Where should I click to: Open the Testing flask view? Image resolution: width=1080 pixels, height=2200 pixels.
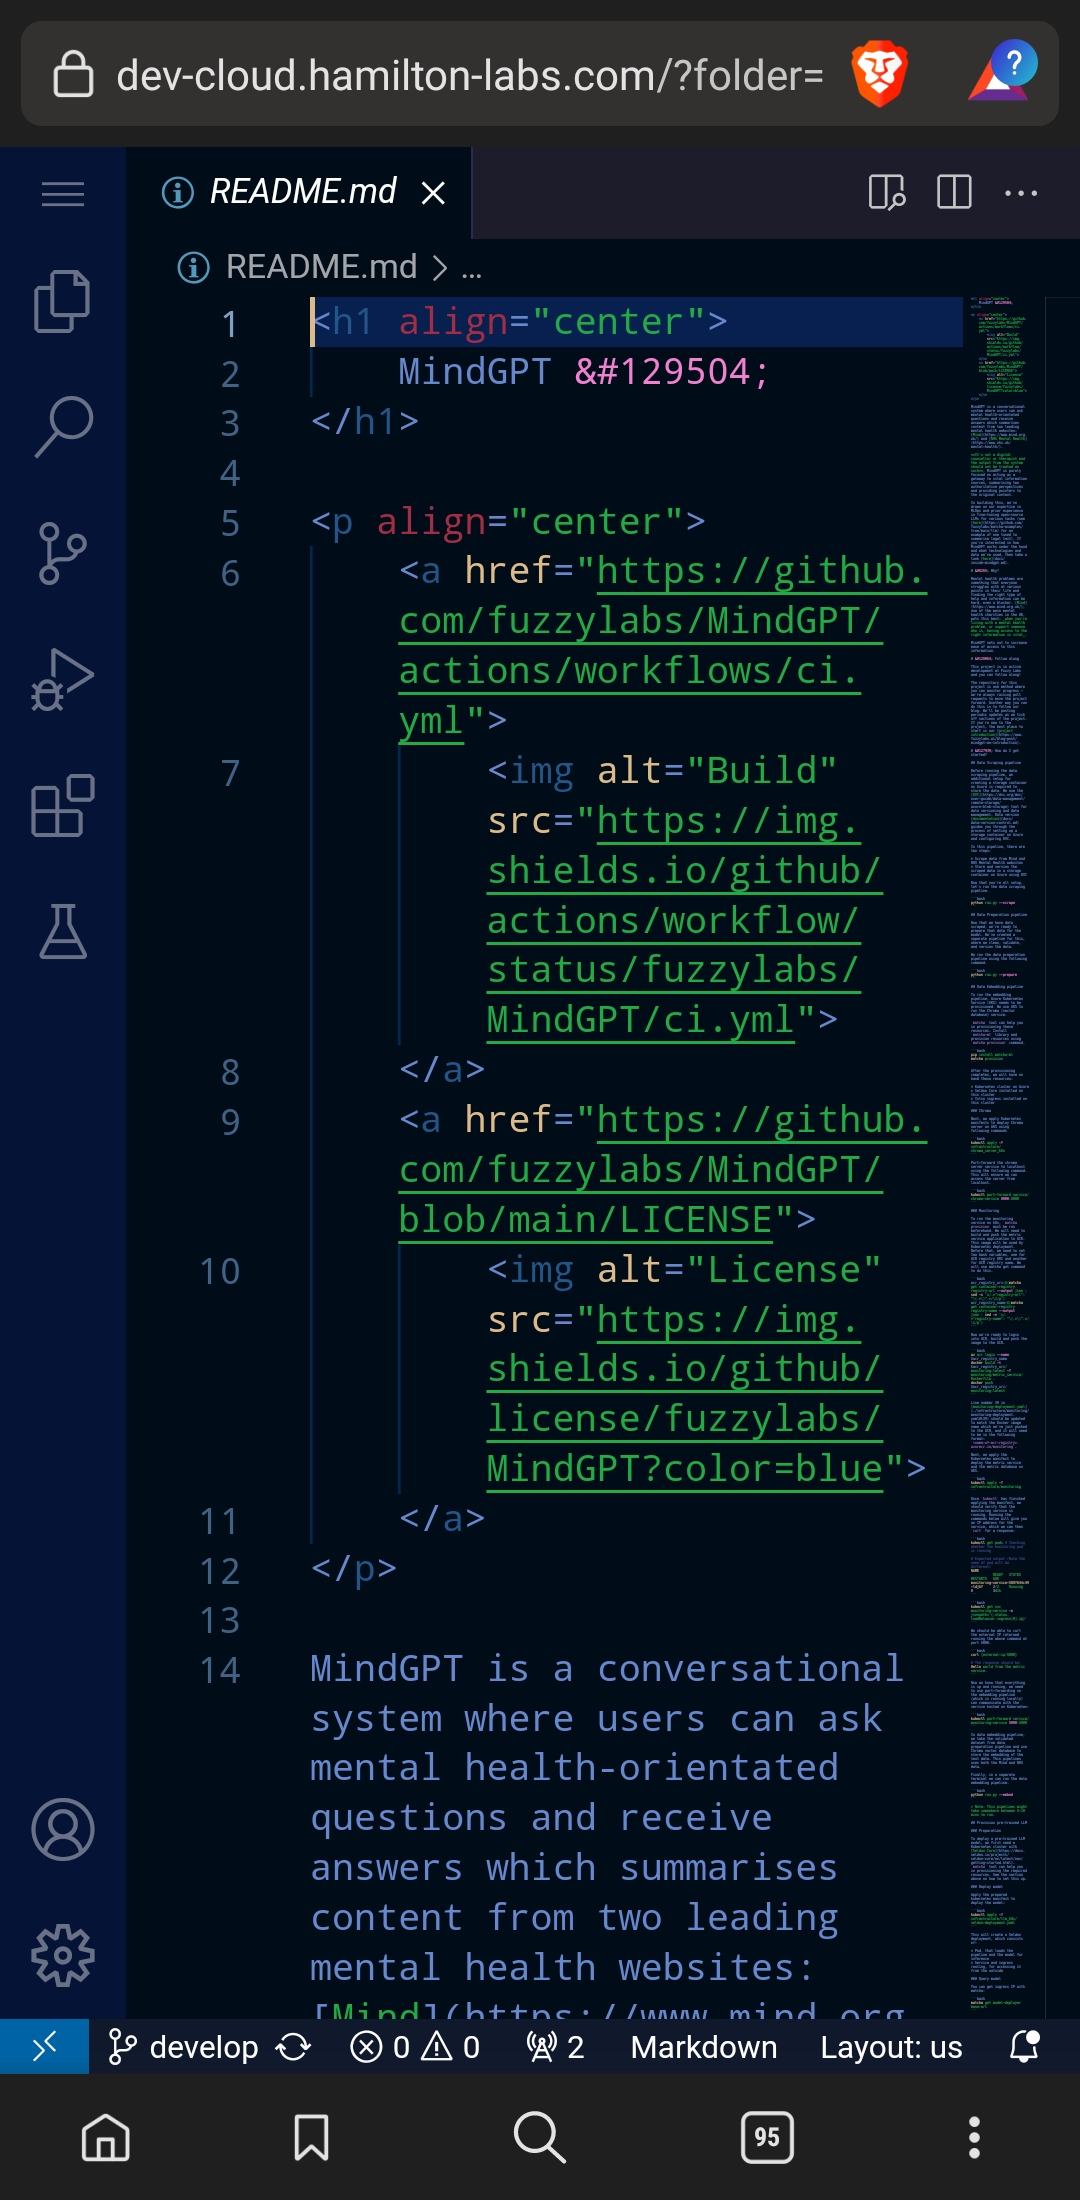click(62, 932)
